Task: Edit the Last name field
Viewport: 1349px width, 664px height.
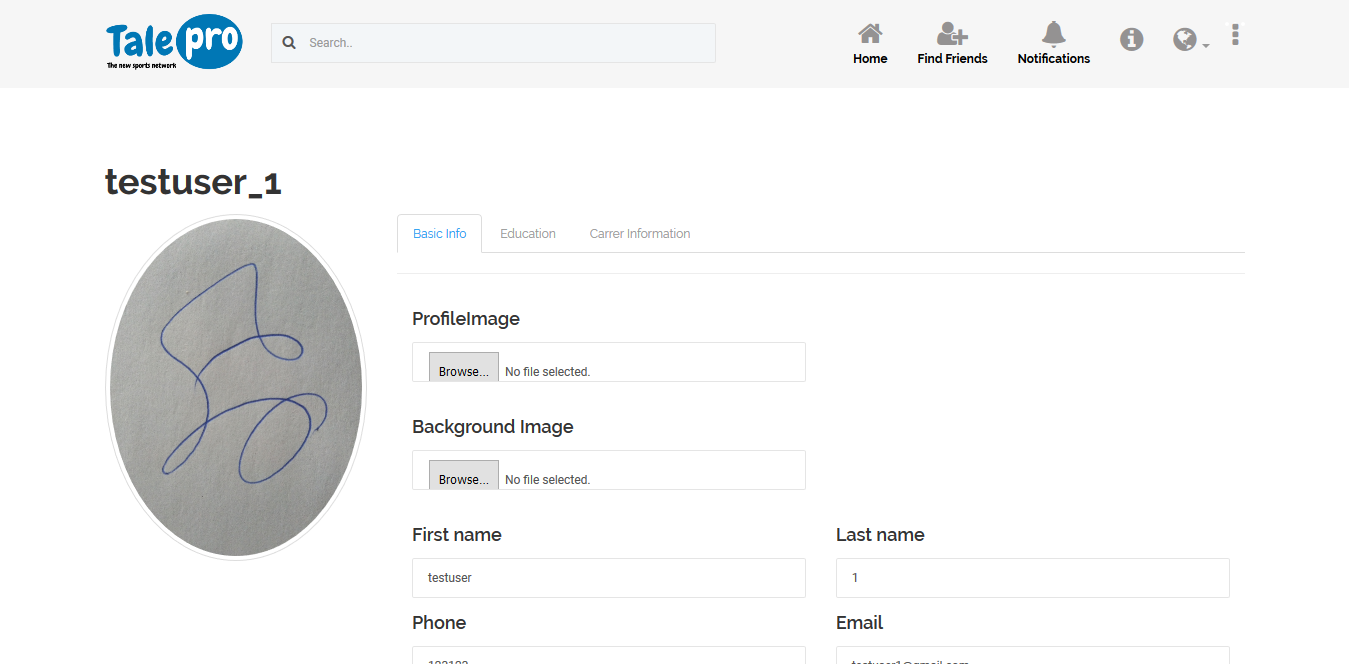Action: [1033, 578]
